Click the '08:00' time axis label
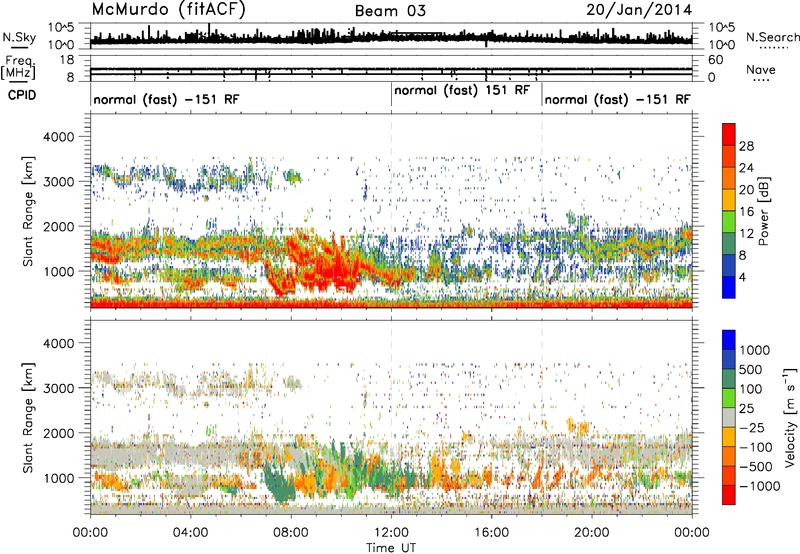Screen dimensions: 800x554 tap(291, 533)
